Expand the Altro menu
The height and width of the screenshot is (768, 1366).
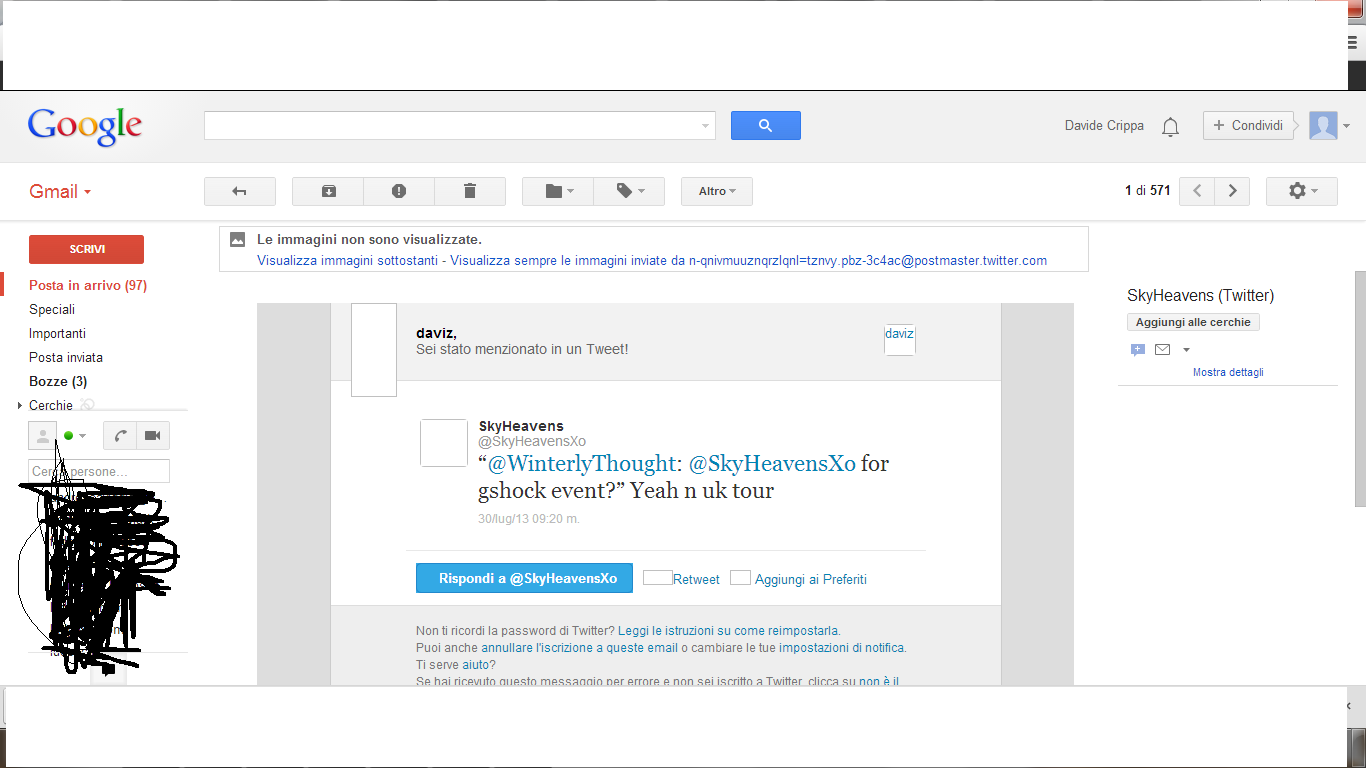(716, 191)
